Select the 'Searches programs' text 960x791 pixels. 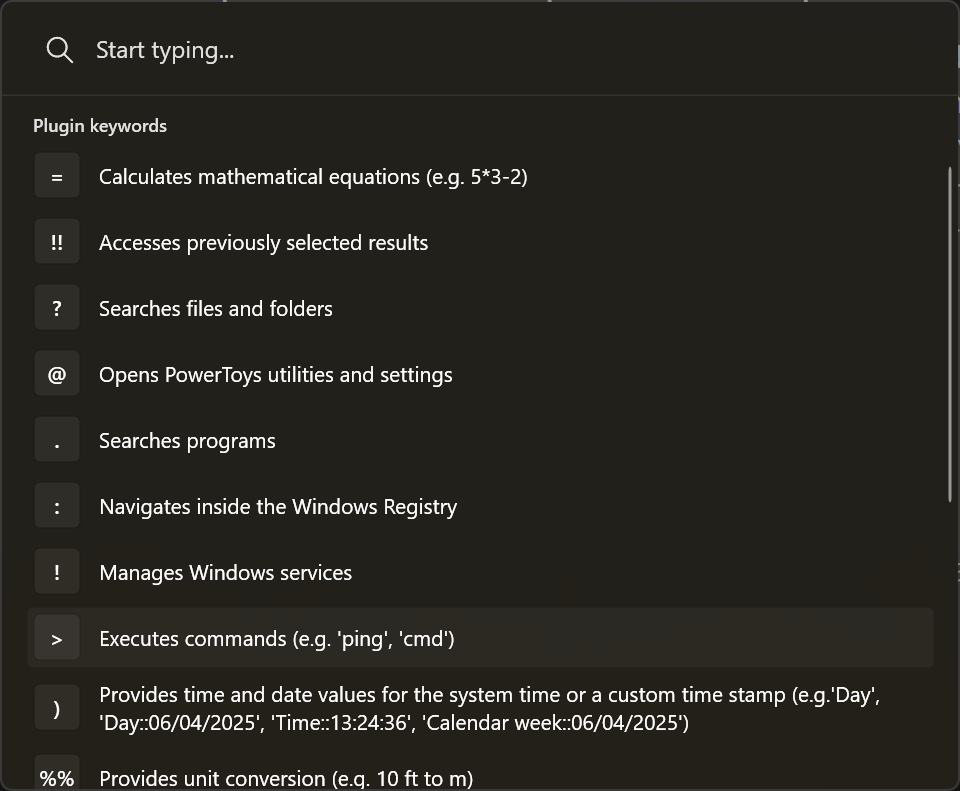[187, 441]
